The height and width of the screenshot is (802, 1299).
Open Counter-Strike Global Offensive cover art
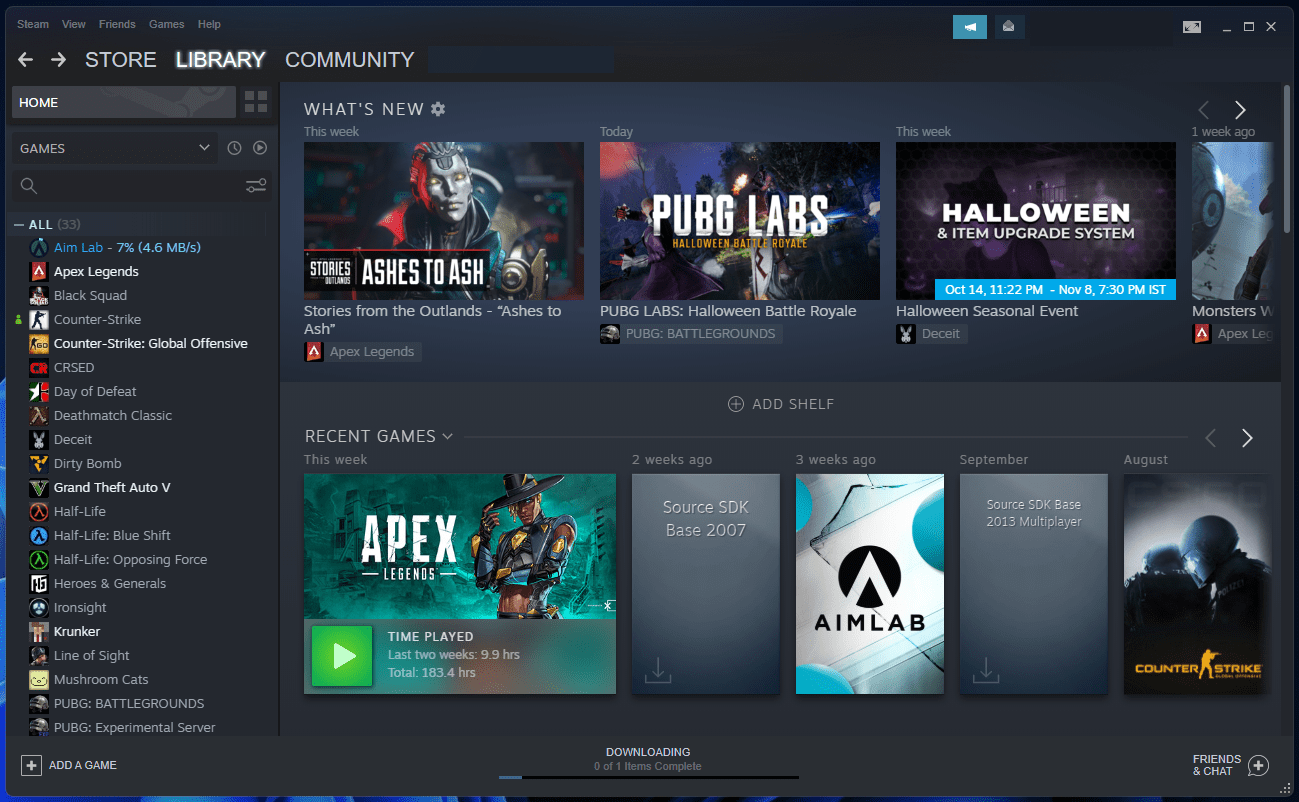click(x=1198, y=584)
